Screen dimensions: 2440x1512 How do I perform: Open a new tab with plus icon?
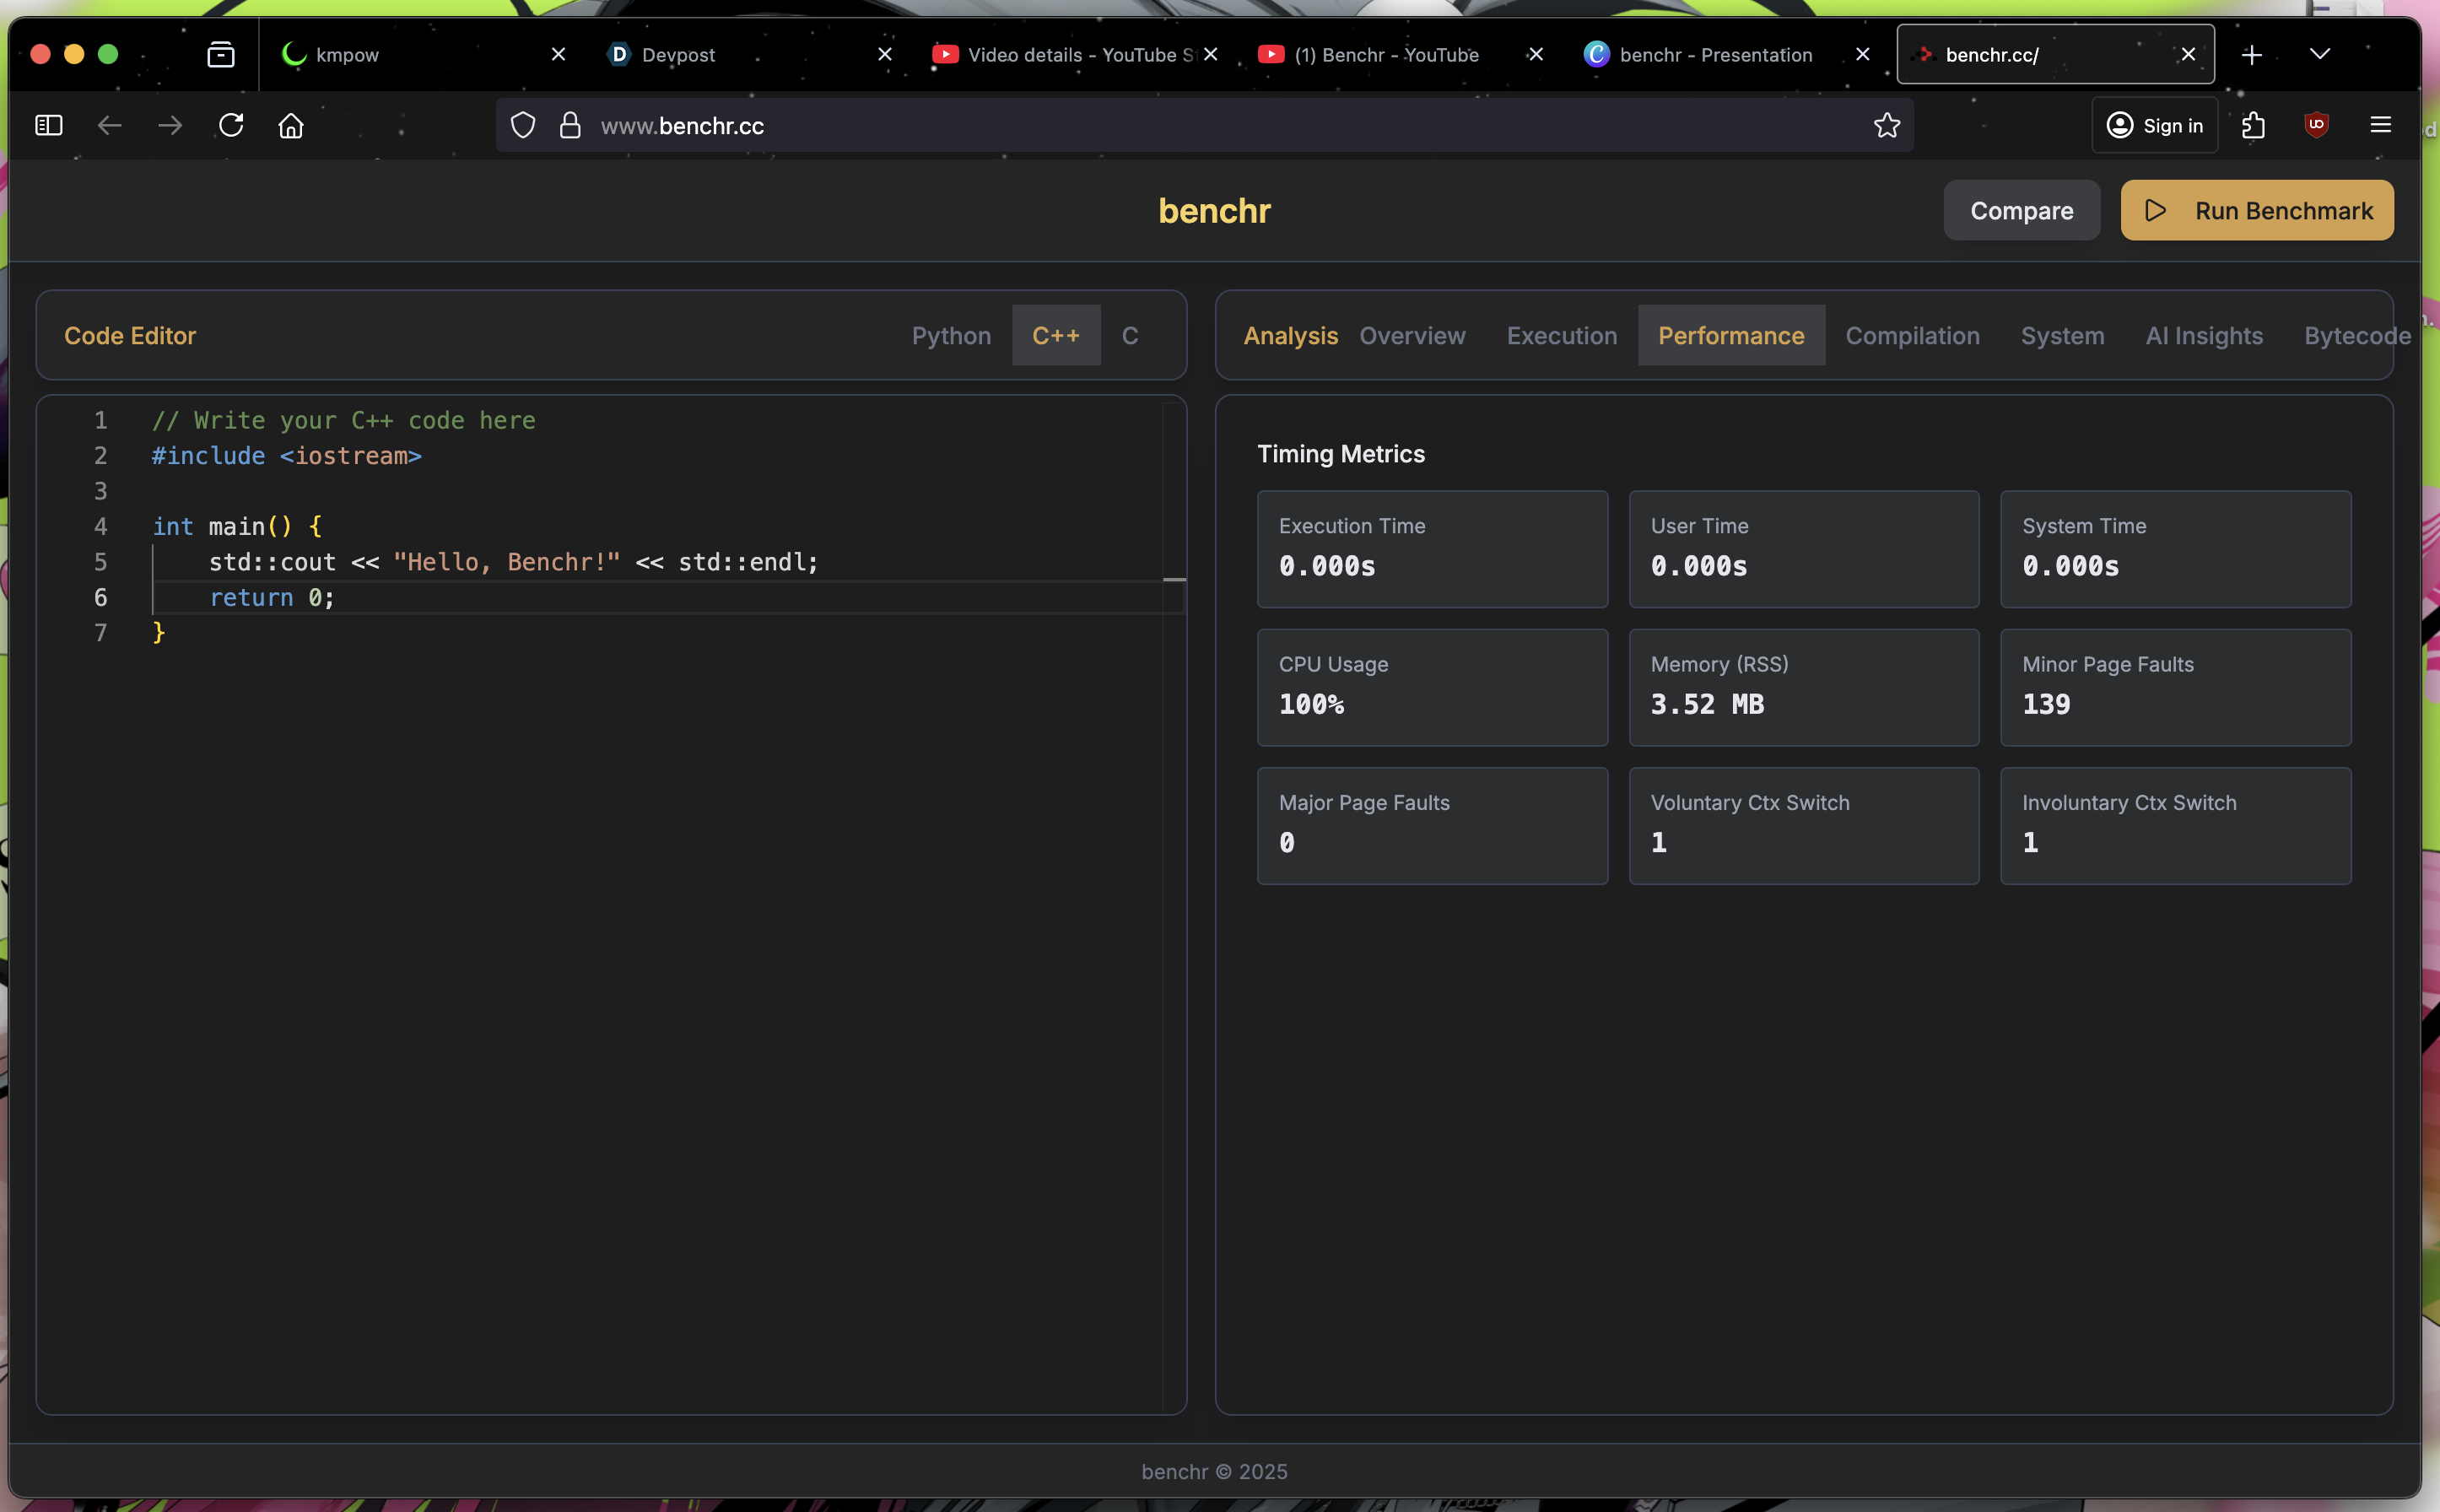2251,55
